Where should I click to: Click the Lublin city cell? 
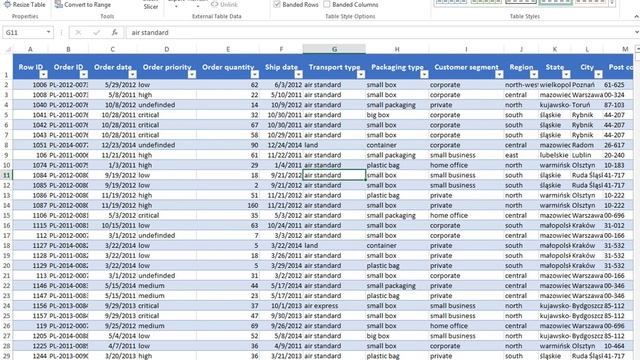coord(587,155)
